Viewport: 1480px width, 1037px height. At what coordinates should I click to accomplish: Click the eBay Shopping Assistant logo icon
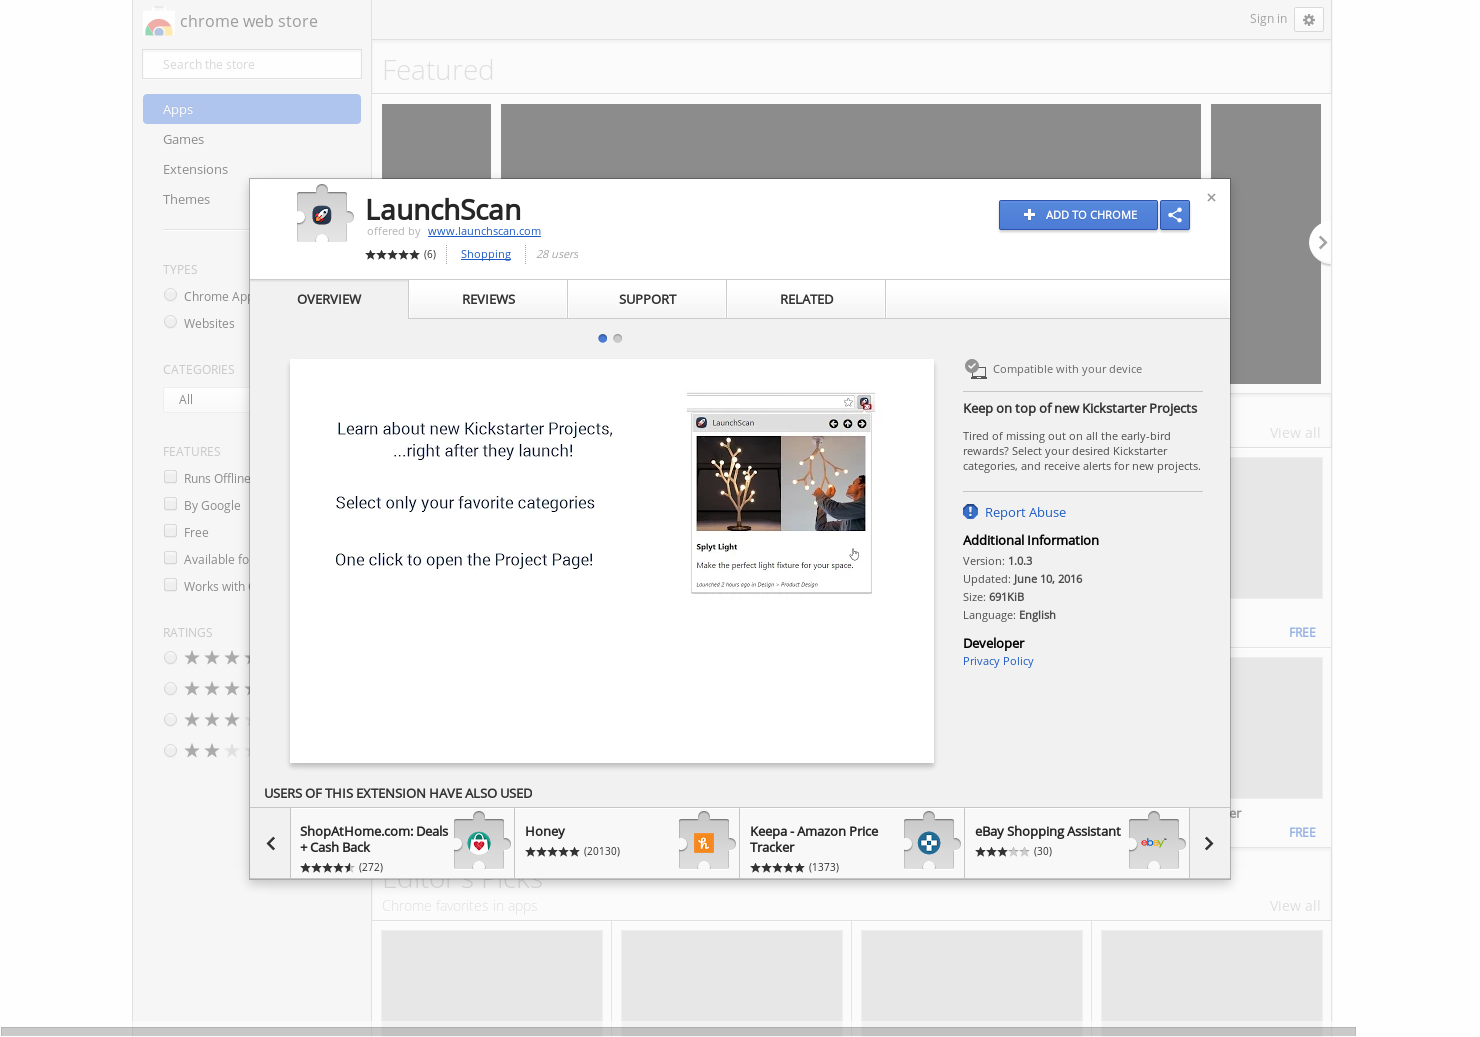(1154, 842)
